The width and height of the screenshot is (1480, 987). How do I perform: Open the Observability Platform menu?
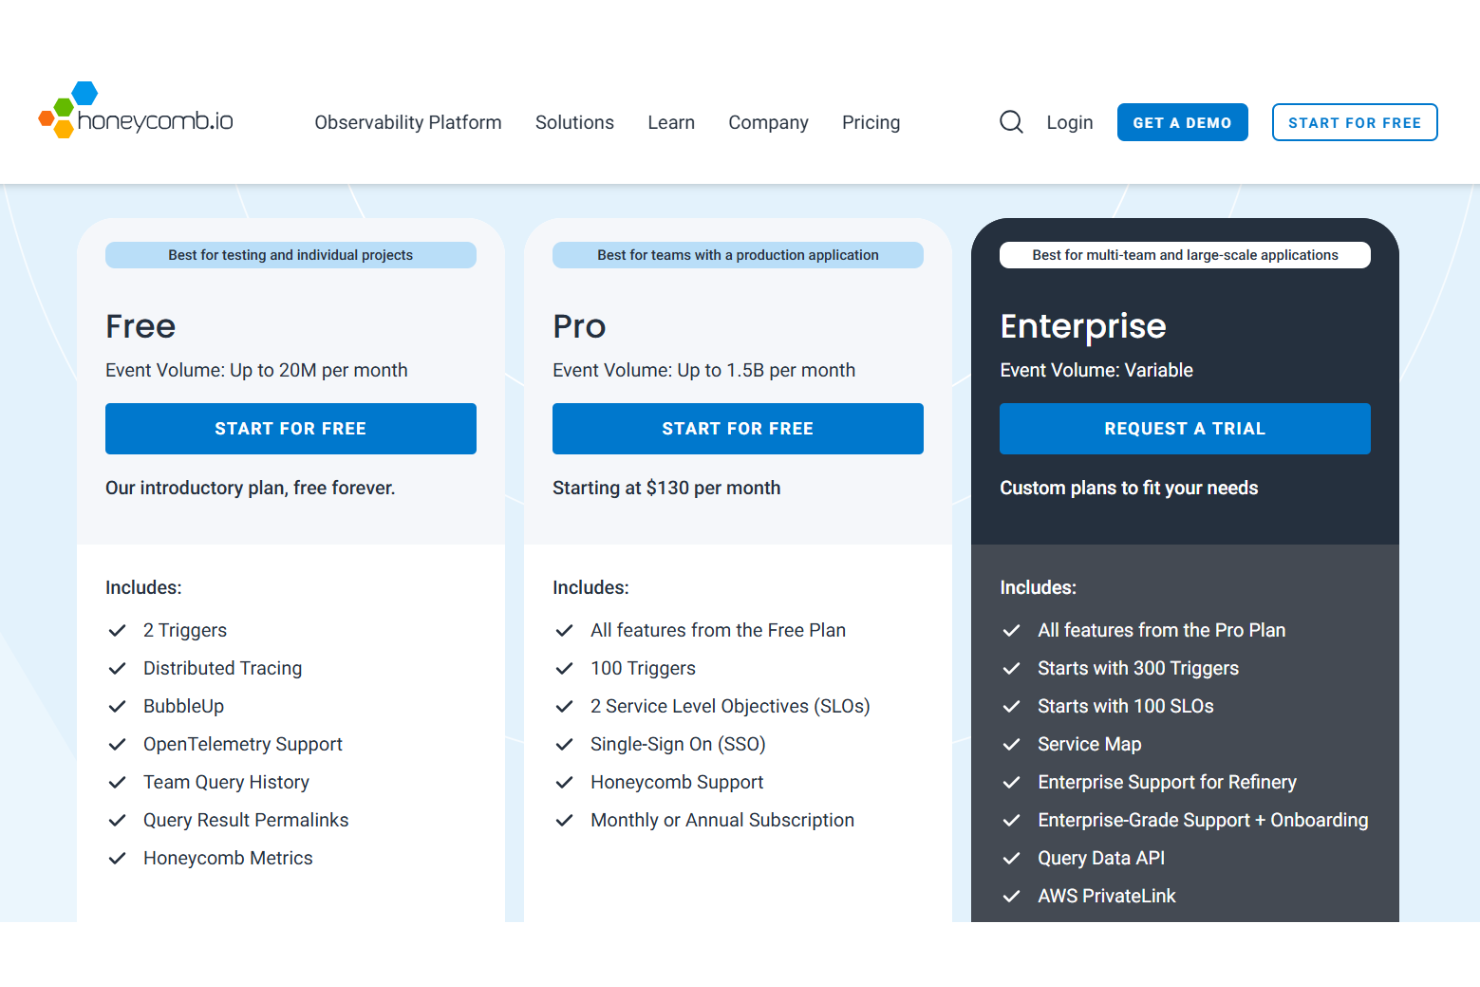[408, 122]
